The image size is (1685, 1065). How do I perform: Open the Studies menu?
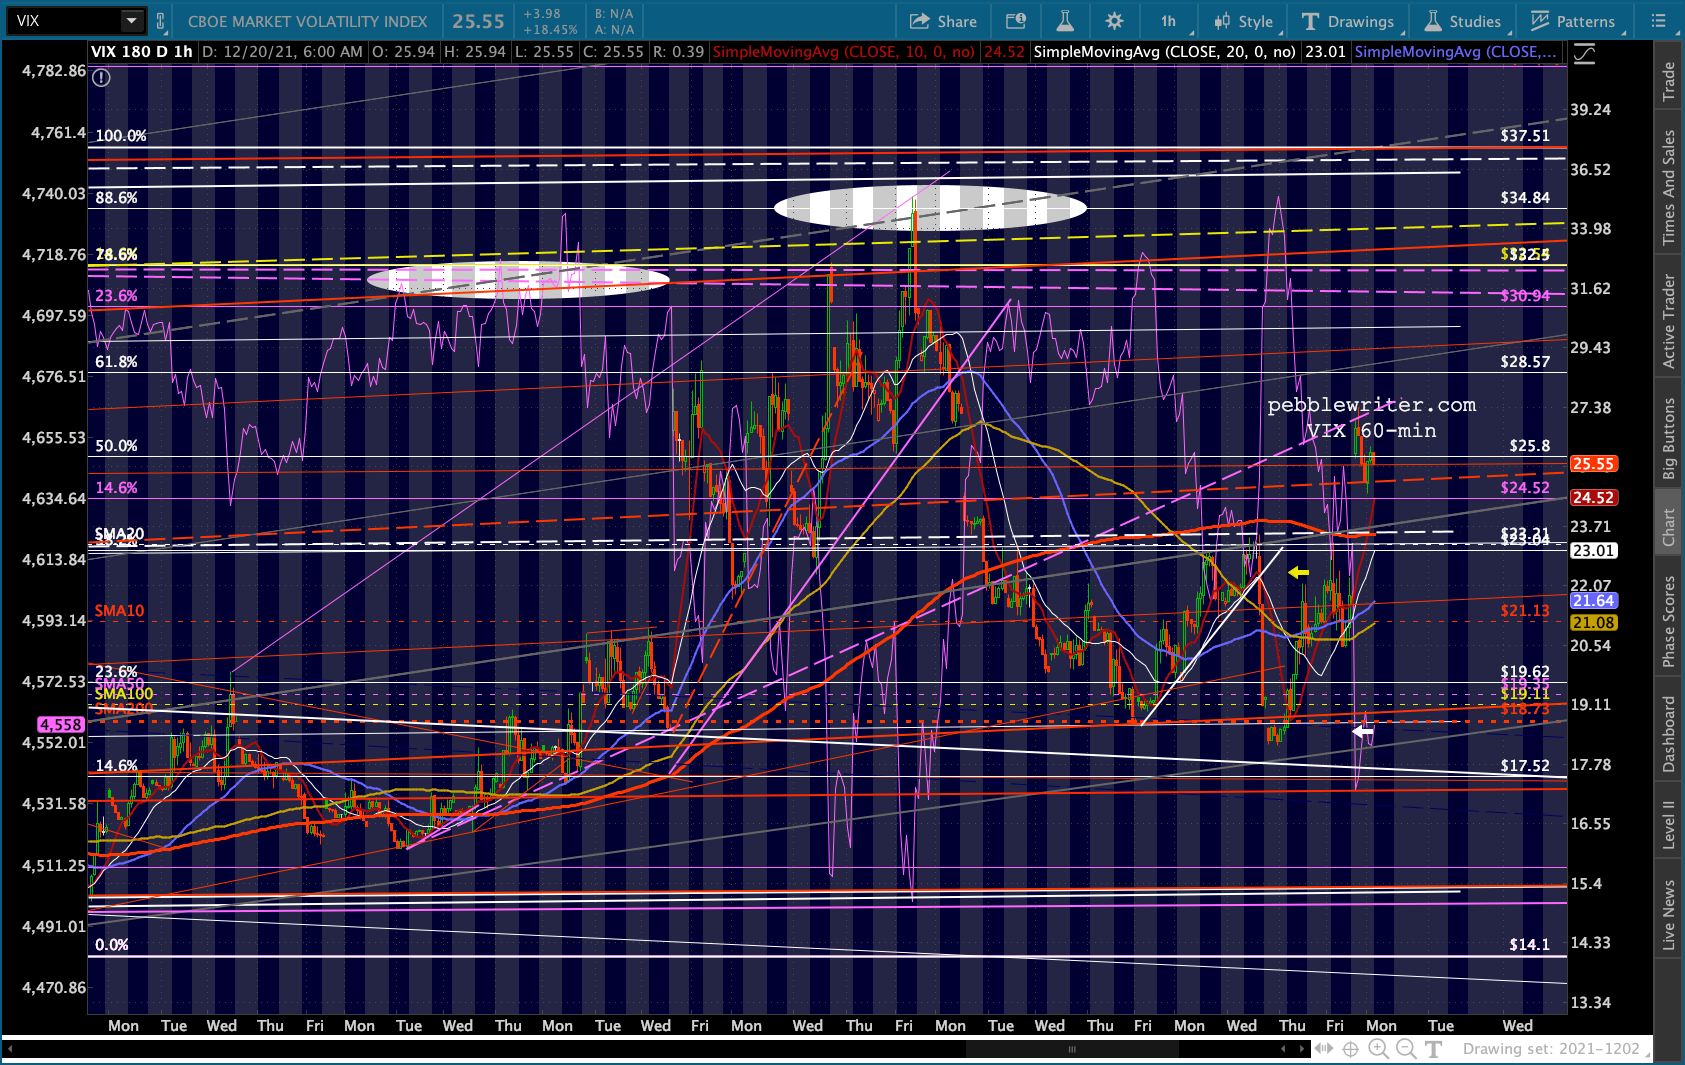(1462, 21)
